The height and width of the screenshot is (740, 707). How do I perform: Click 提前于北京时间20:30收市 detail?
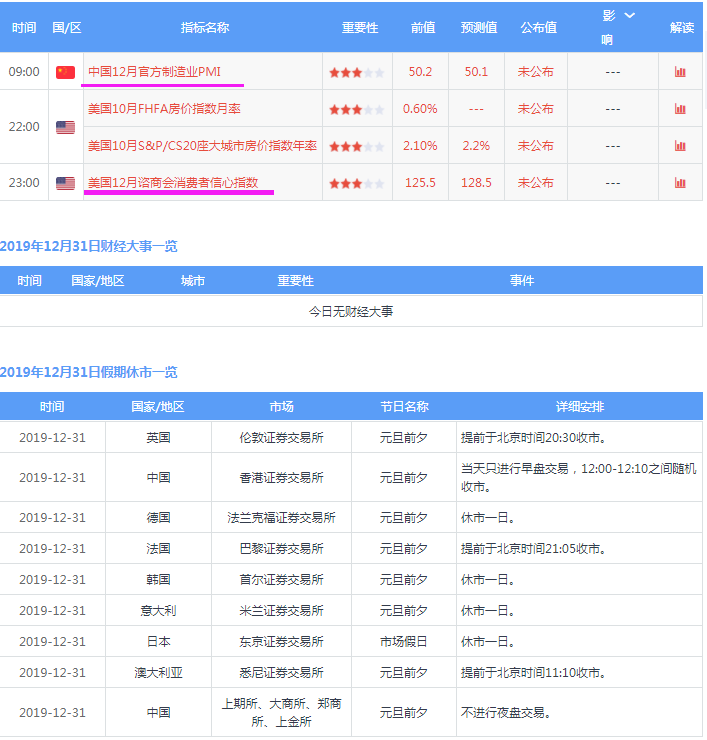(533, 438)
